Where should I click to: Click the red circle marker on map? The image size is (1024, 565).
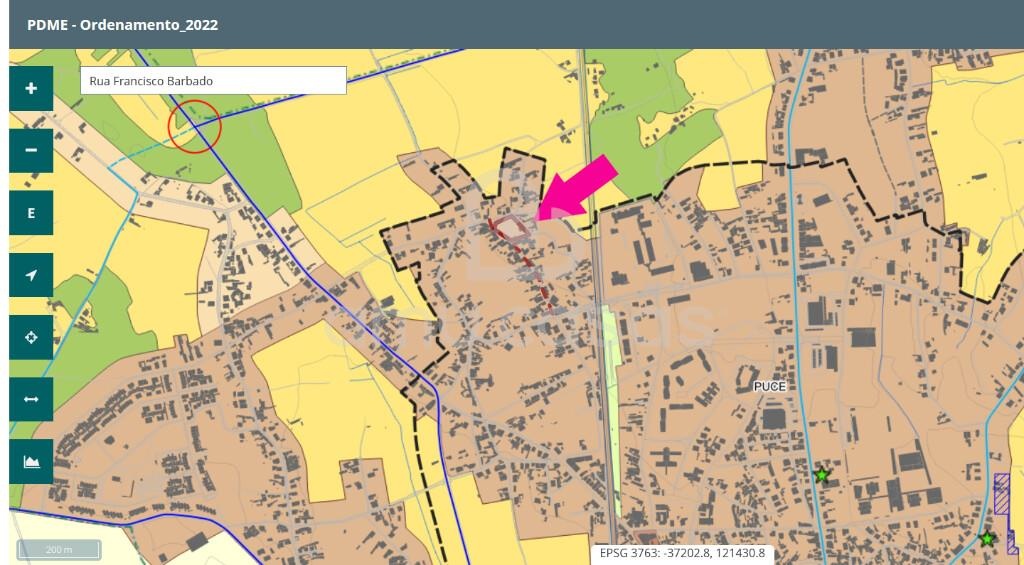(x=194, y=126)
